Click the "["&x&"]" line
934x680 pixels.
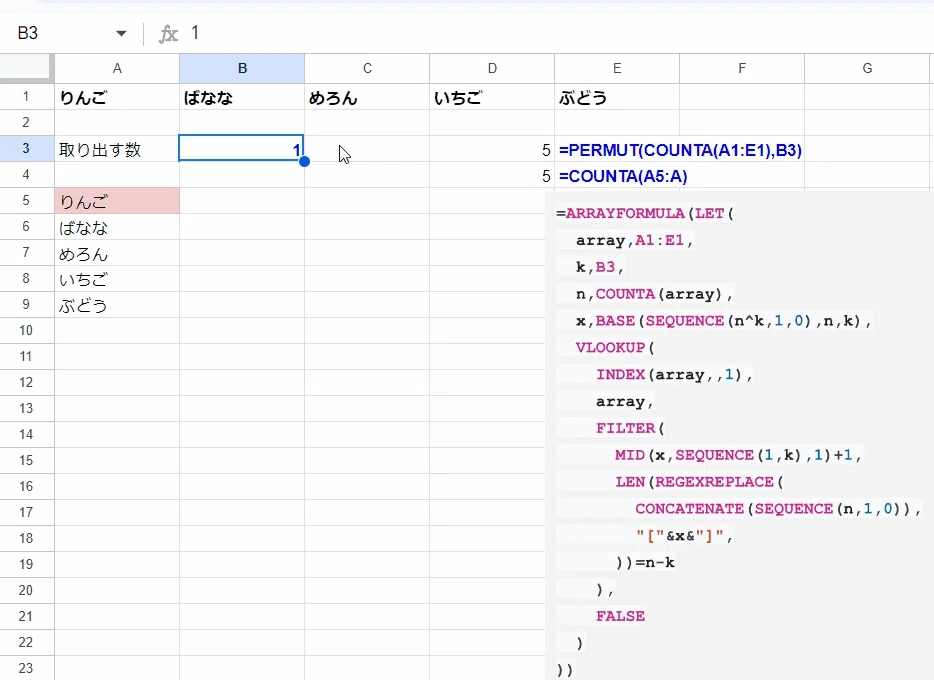pyautogui.click(x=684, y=535)
